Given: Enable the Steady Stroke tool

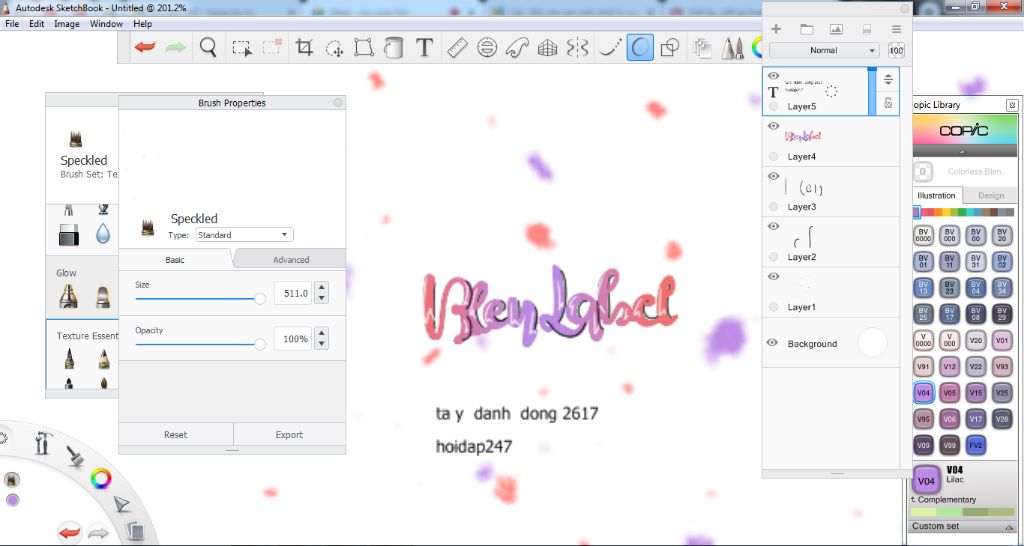Looking at the screenshot, I should (x=609, y=48).
